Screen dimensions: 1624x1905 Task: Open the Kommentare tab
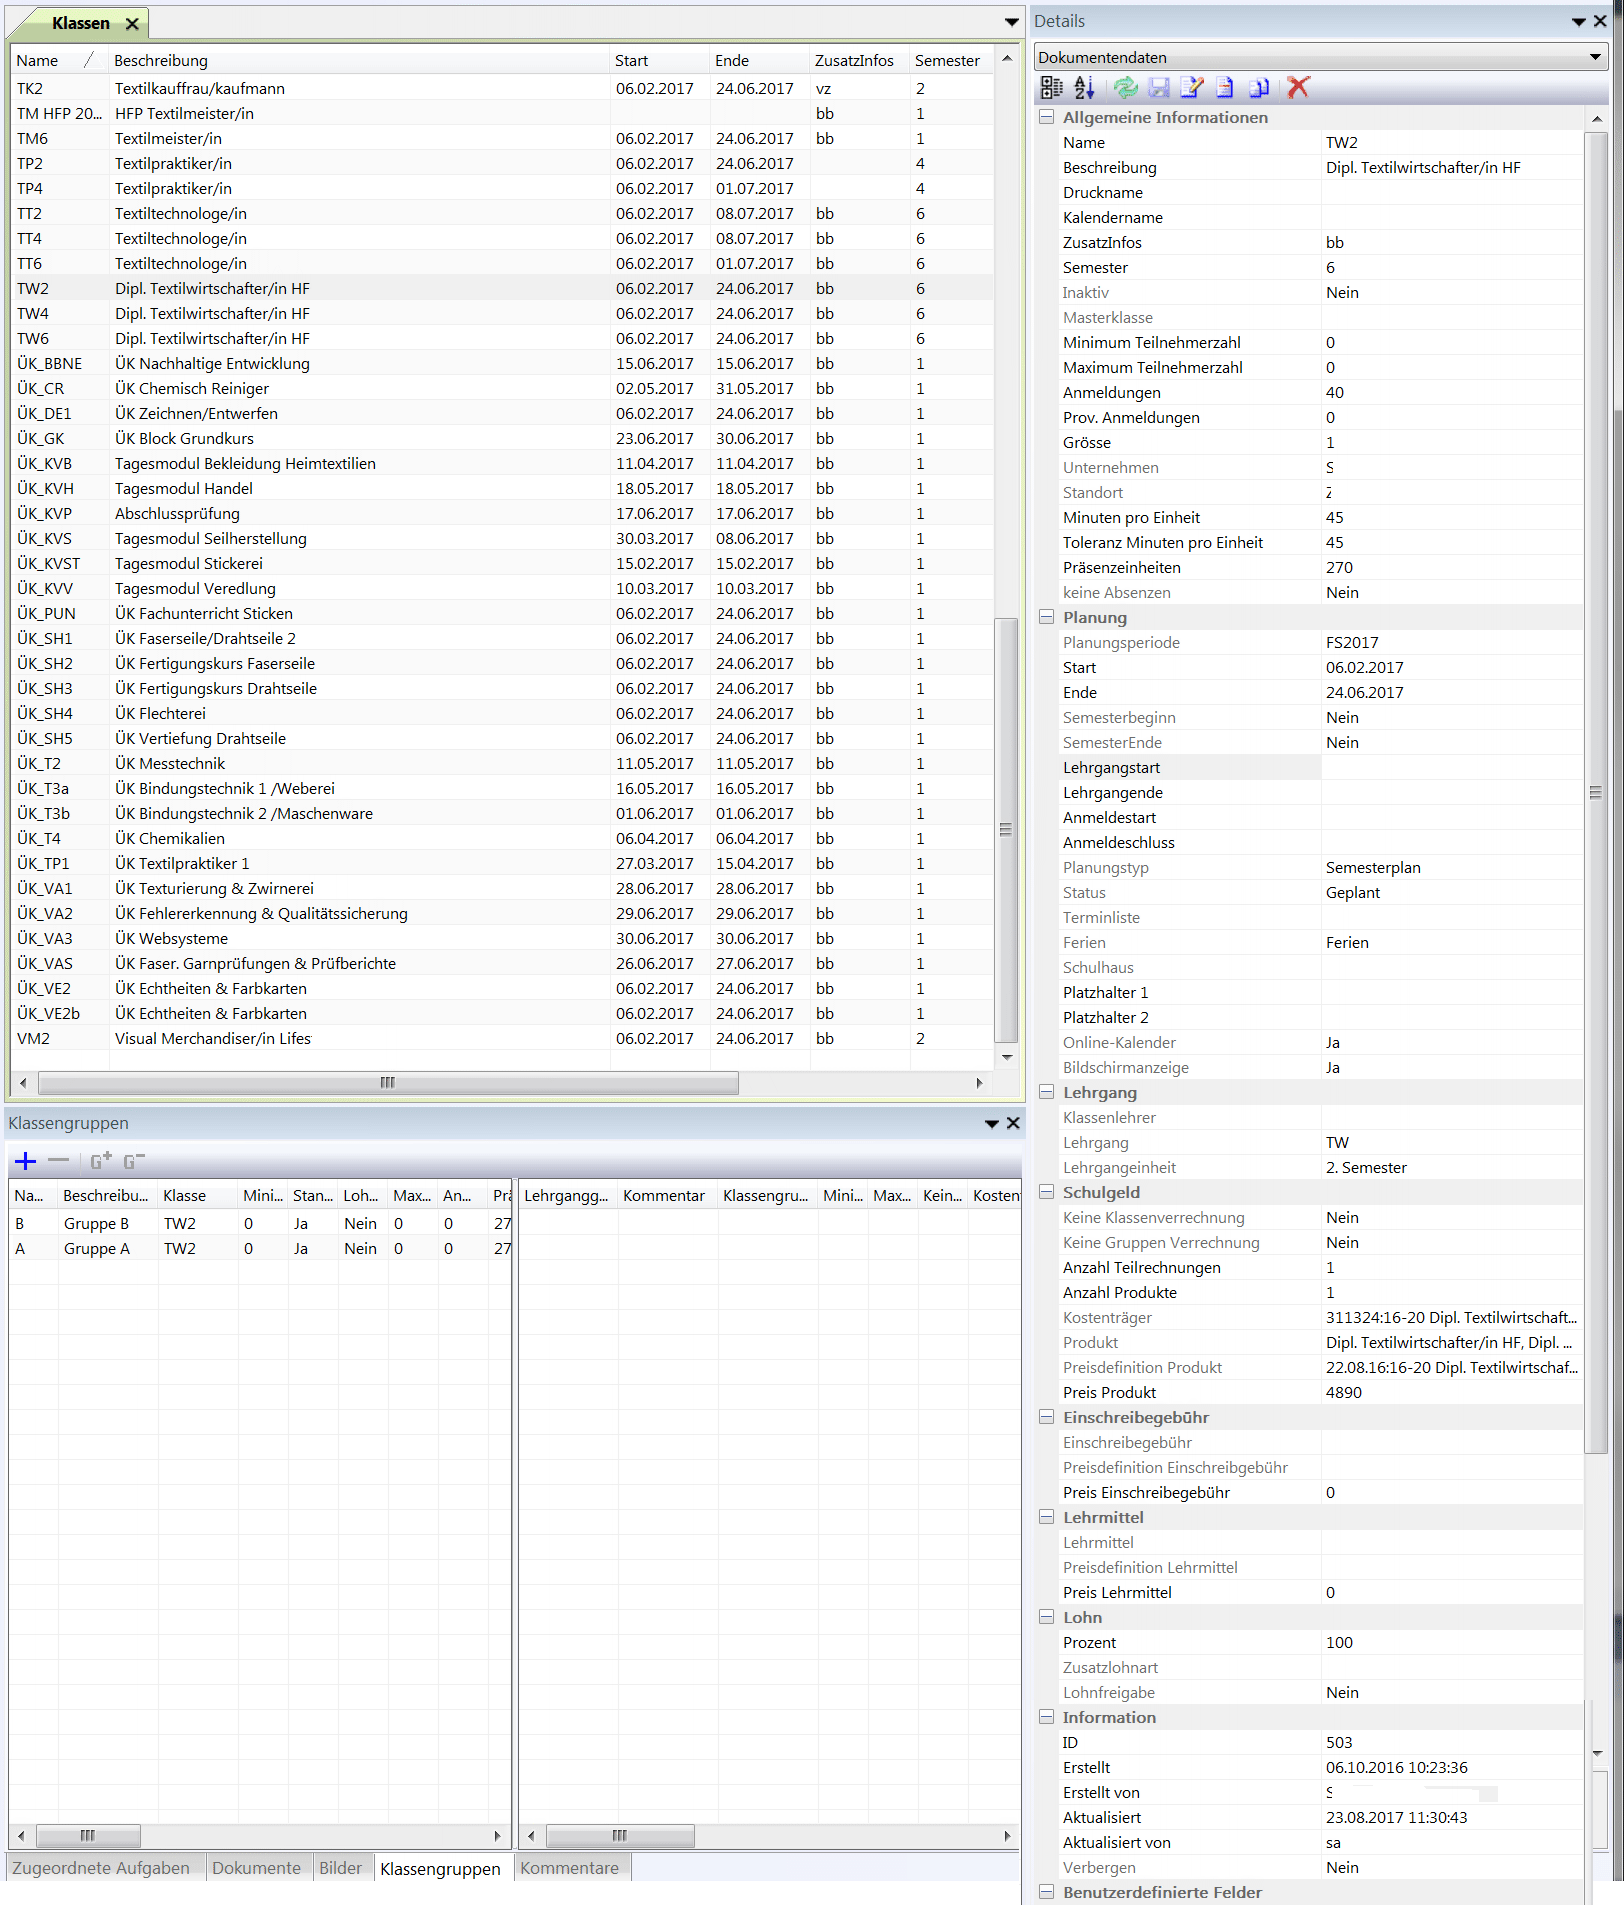coord(569,1868)
